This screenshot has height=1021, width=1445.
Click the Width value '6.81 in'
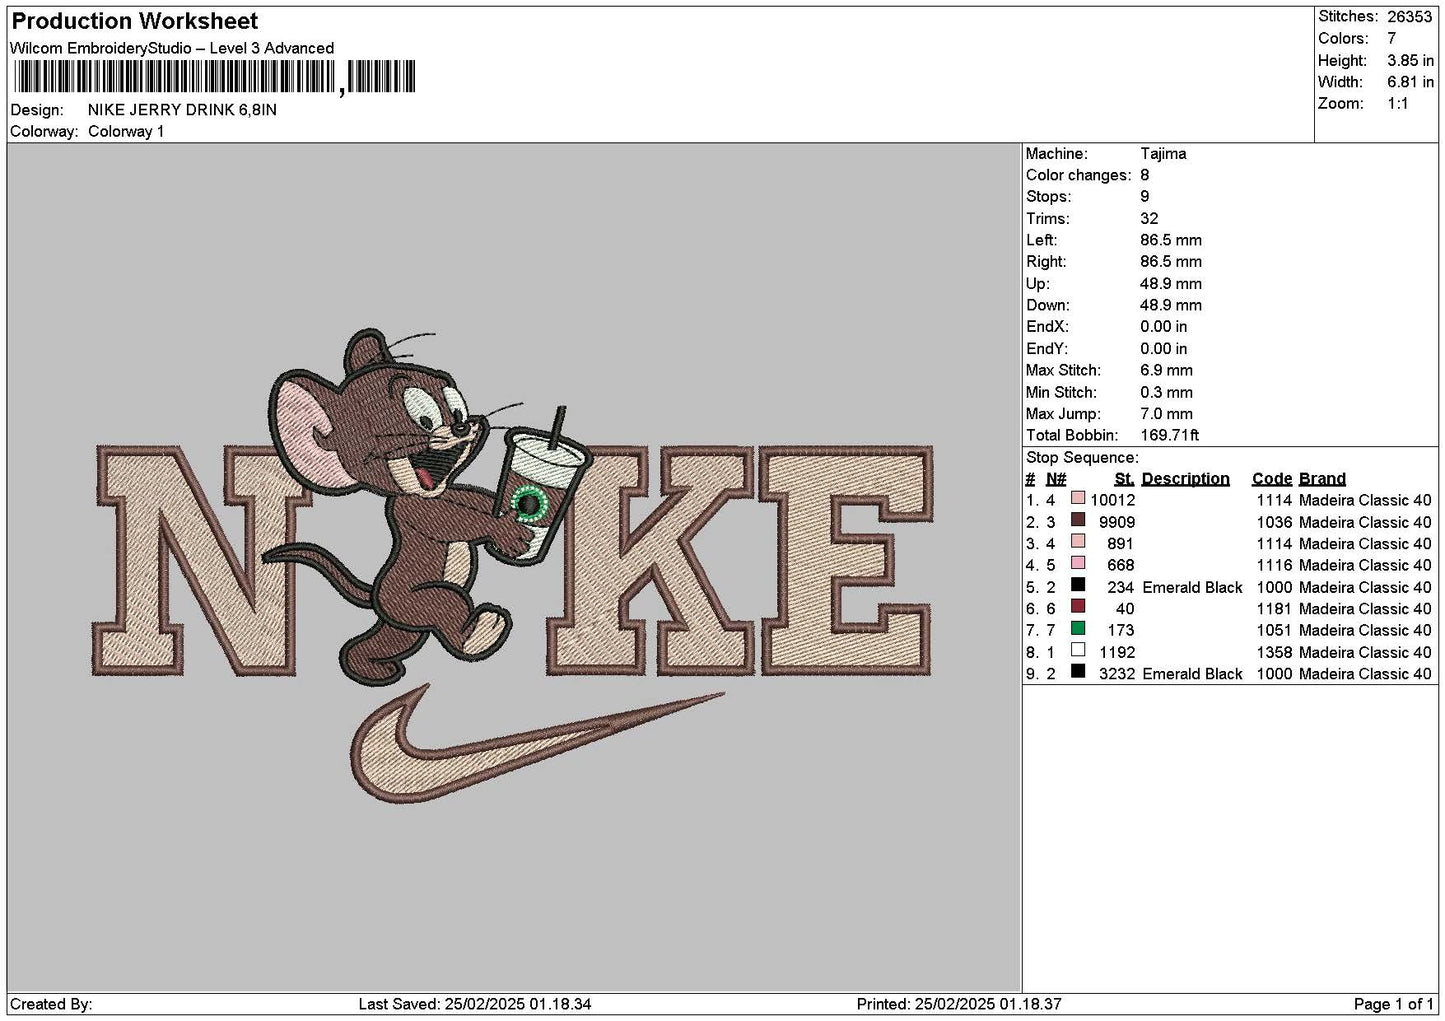[x=1410, y=82]
